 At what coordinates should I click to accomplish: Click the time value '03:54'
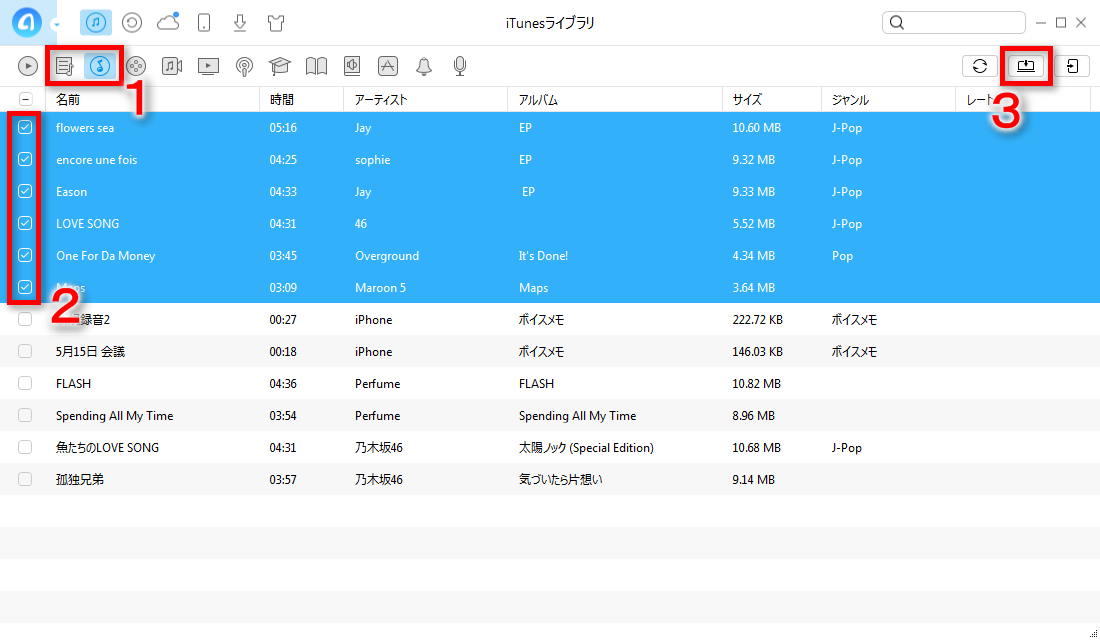283,416
